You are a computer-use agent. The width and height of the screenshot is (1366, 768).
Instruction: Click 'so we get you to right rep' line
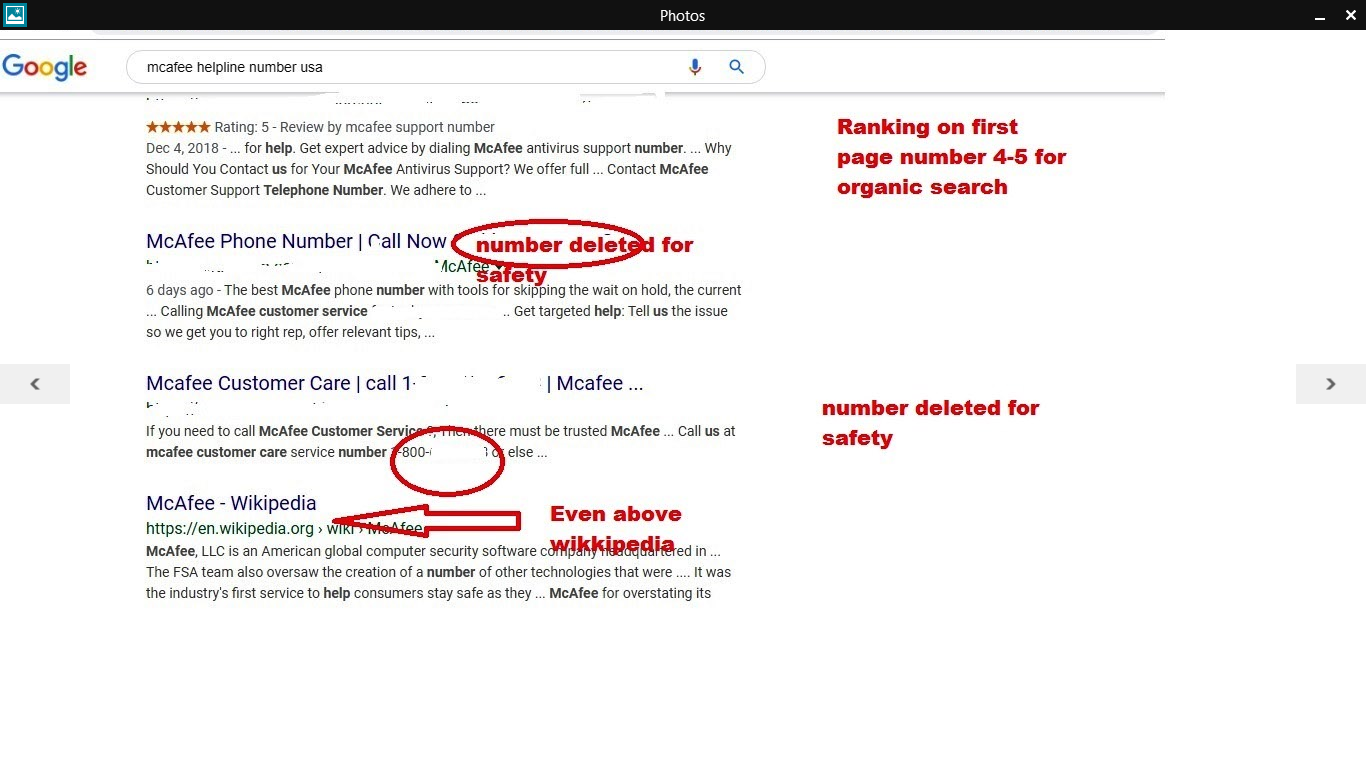tap(290, 332)
